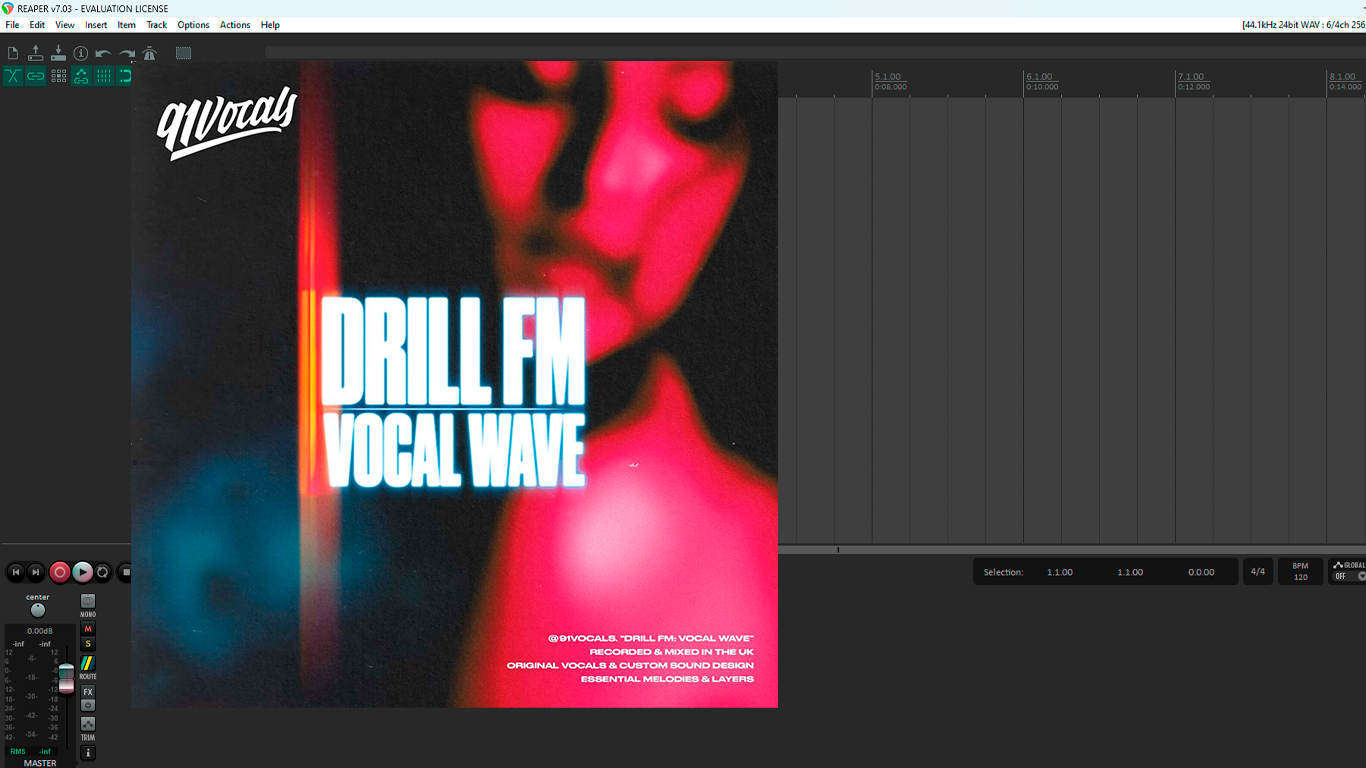Toggle master MONO button
Viewport: 1366px width, 768px height.
point(88,602)
